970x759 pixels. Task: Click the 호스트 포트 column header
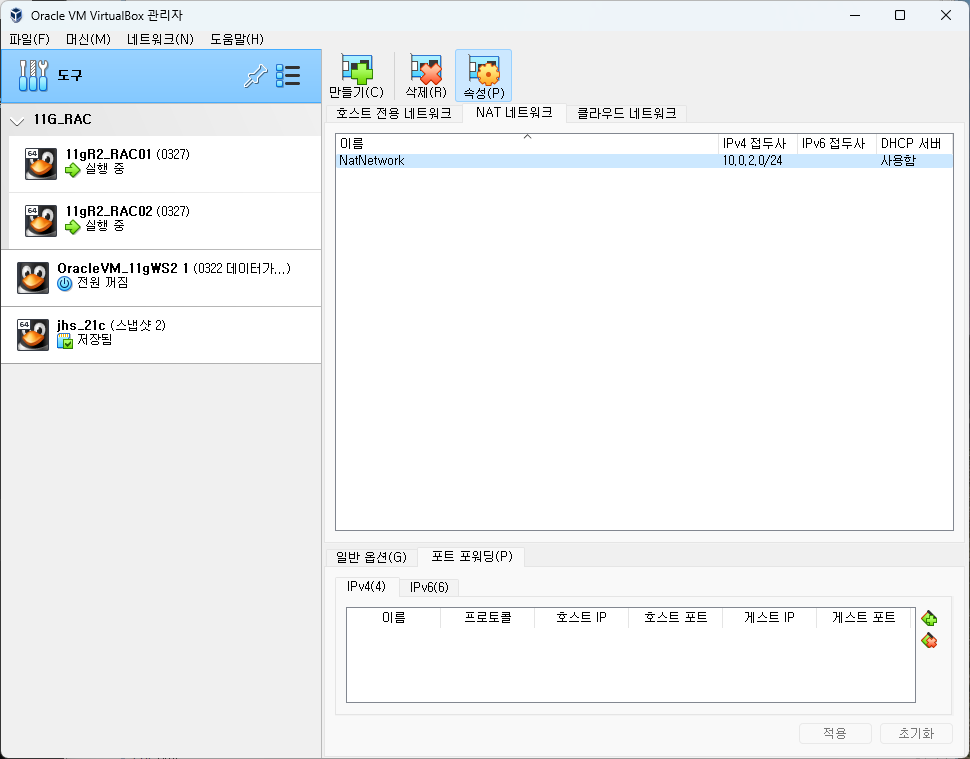point(676,617)
